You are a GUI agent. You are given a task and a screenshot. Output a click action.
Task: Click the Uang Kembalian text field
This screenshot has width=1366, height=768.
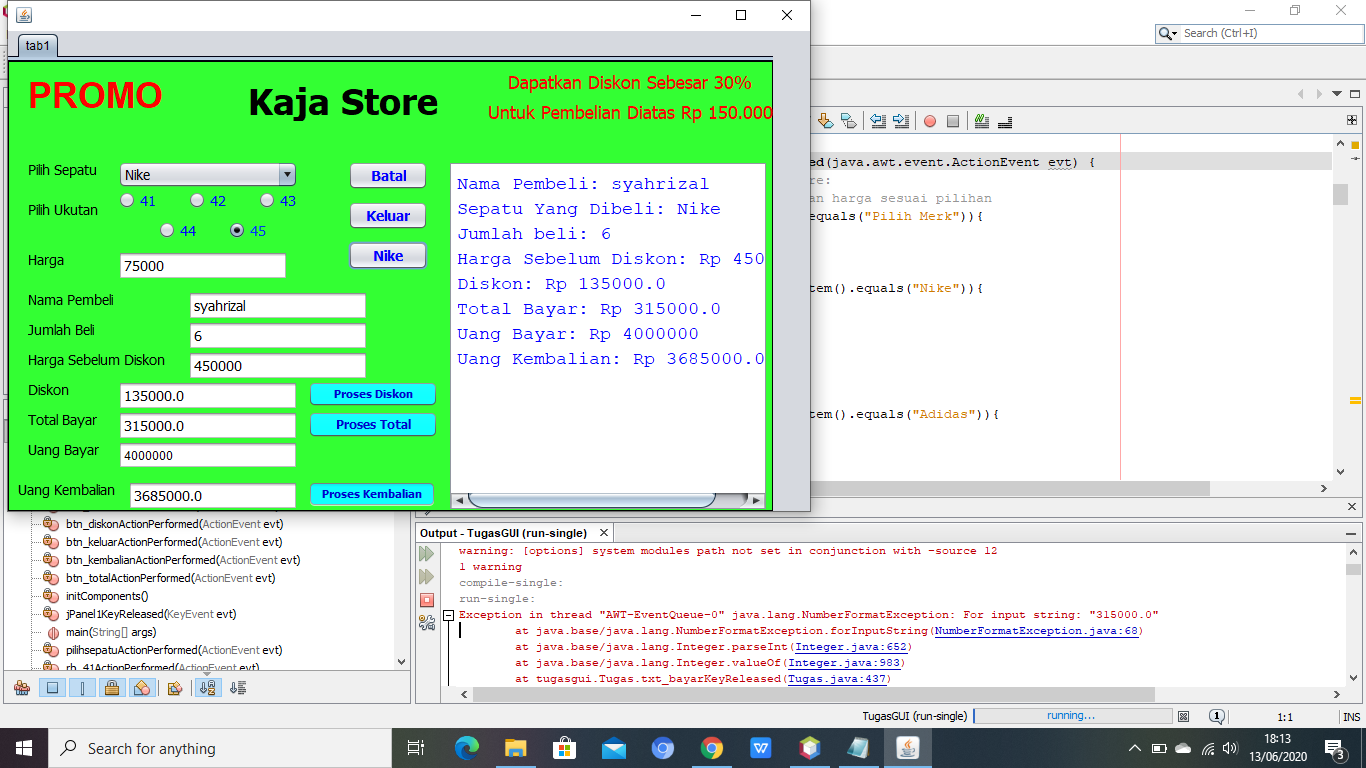(x=213, y=495)
